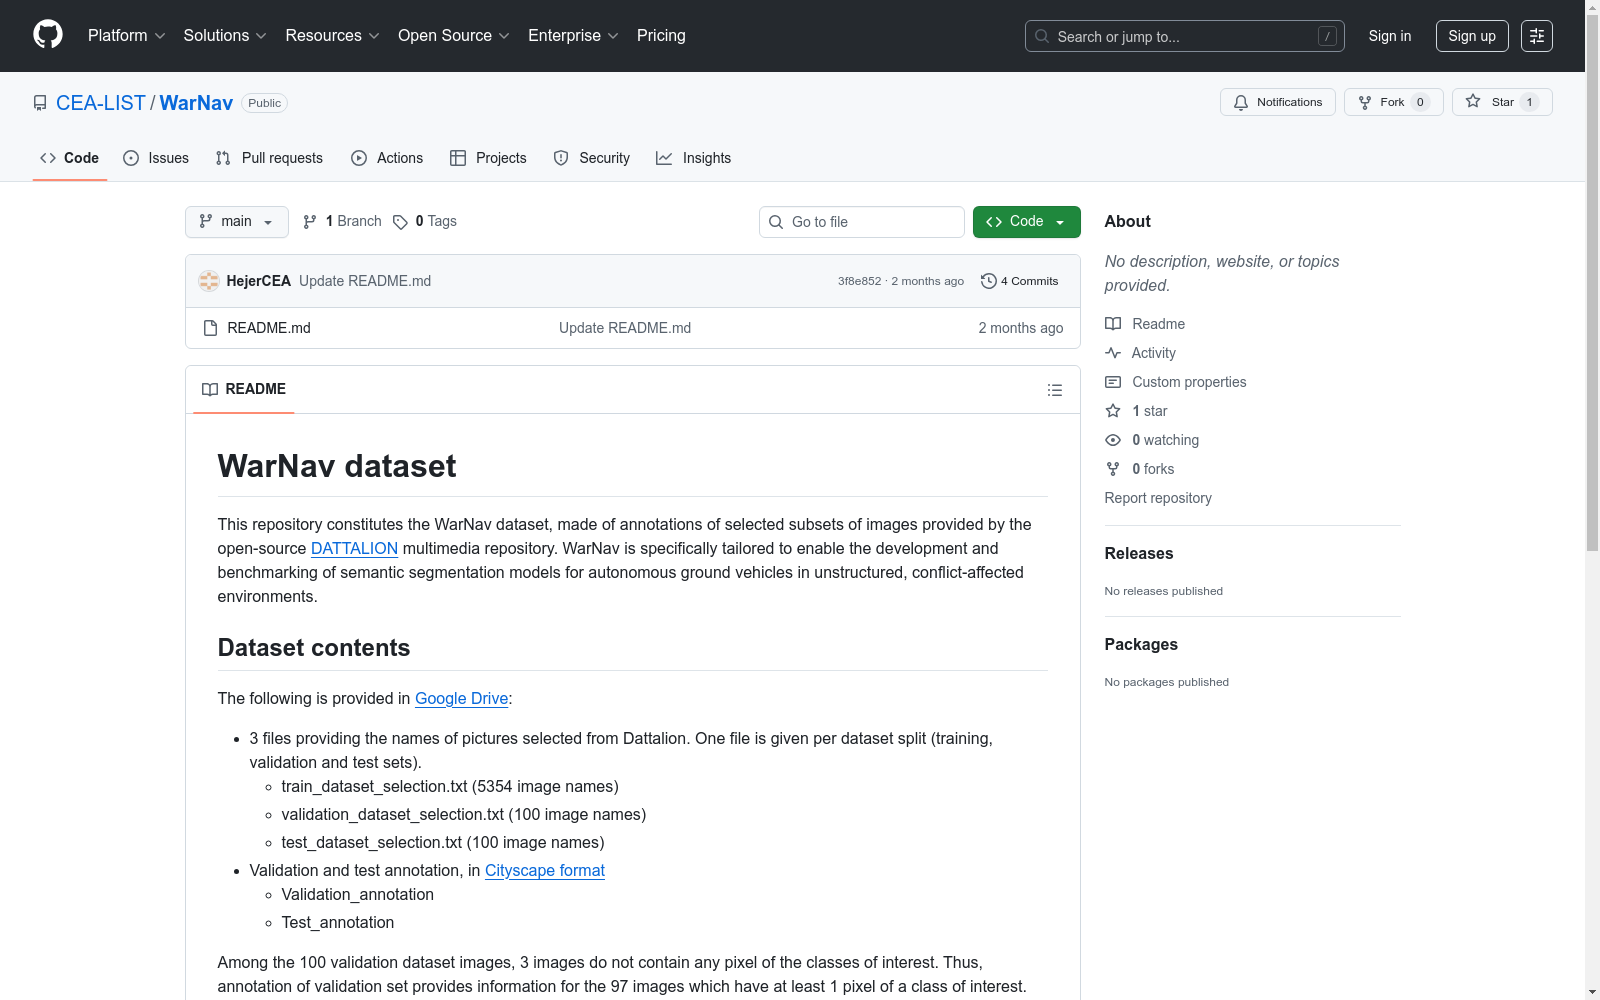The width and height of the screenshot is (1600, 1000).
Task: Click the fork icon in Fork button
Action: pyautogui.click(x=1365, y=102)
